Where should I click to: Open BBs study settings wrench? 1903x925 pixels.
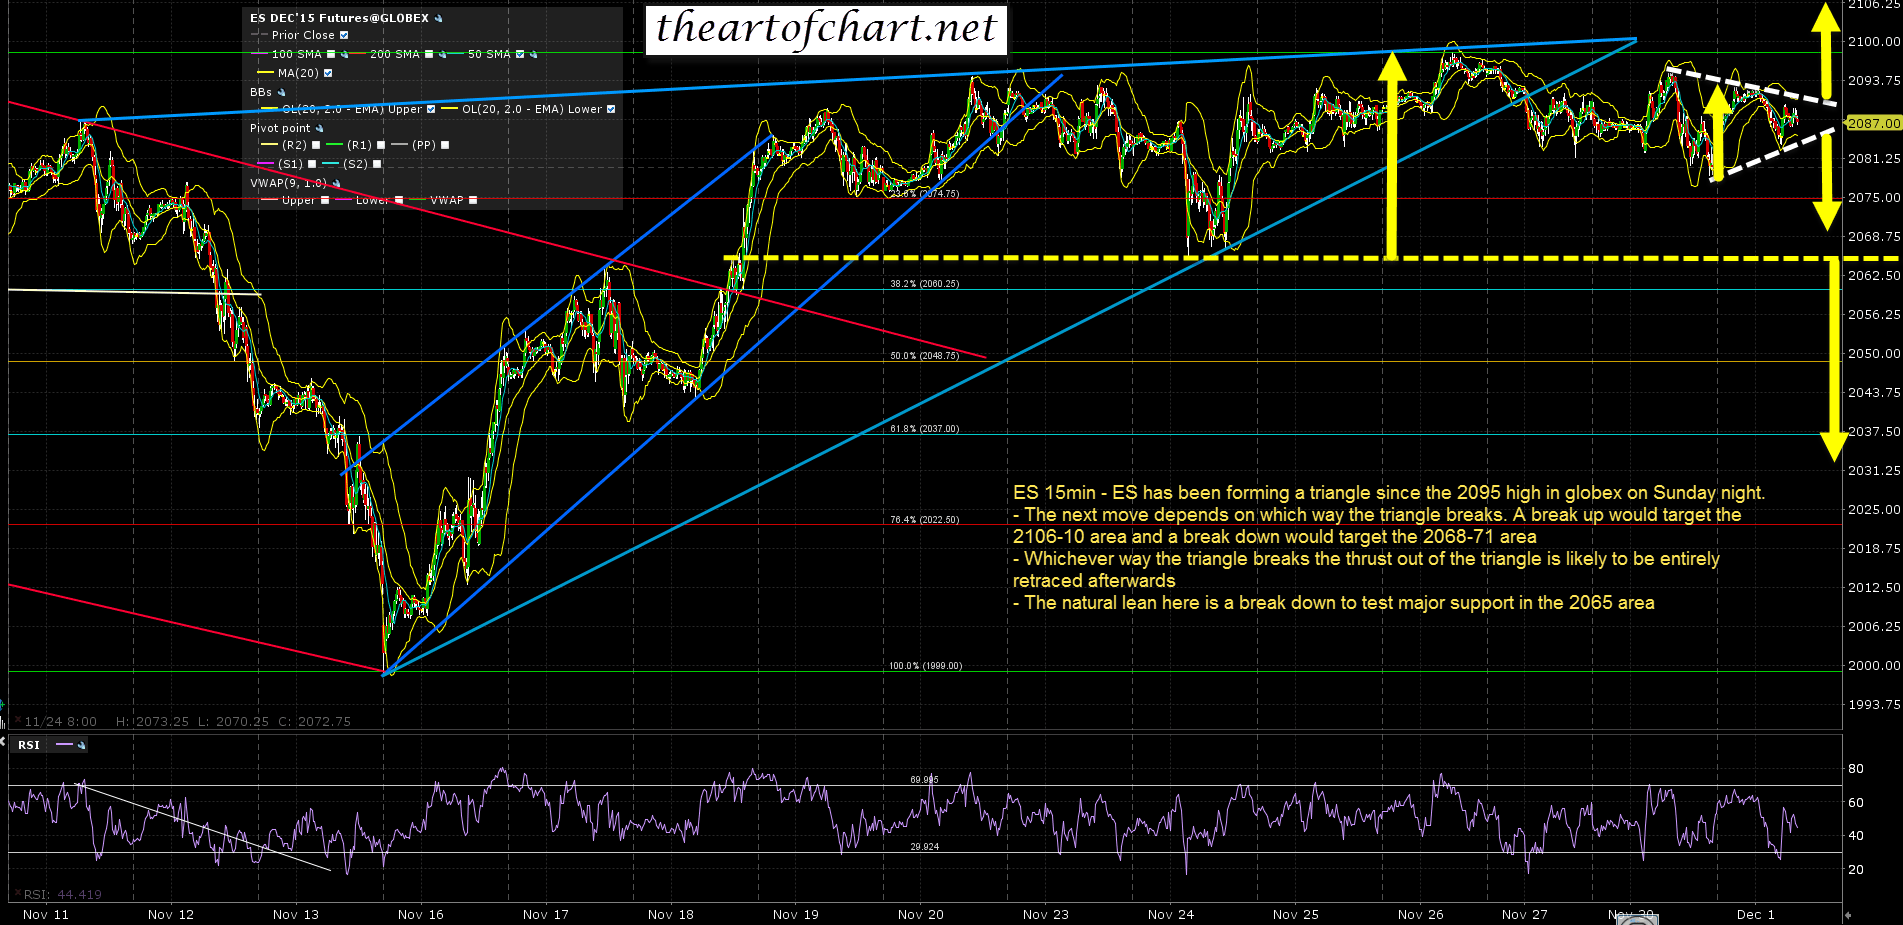281,92
